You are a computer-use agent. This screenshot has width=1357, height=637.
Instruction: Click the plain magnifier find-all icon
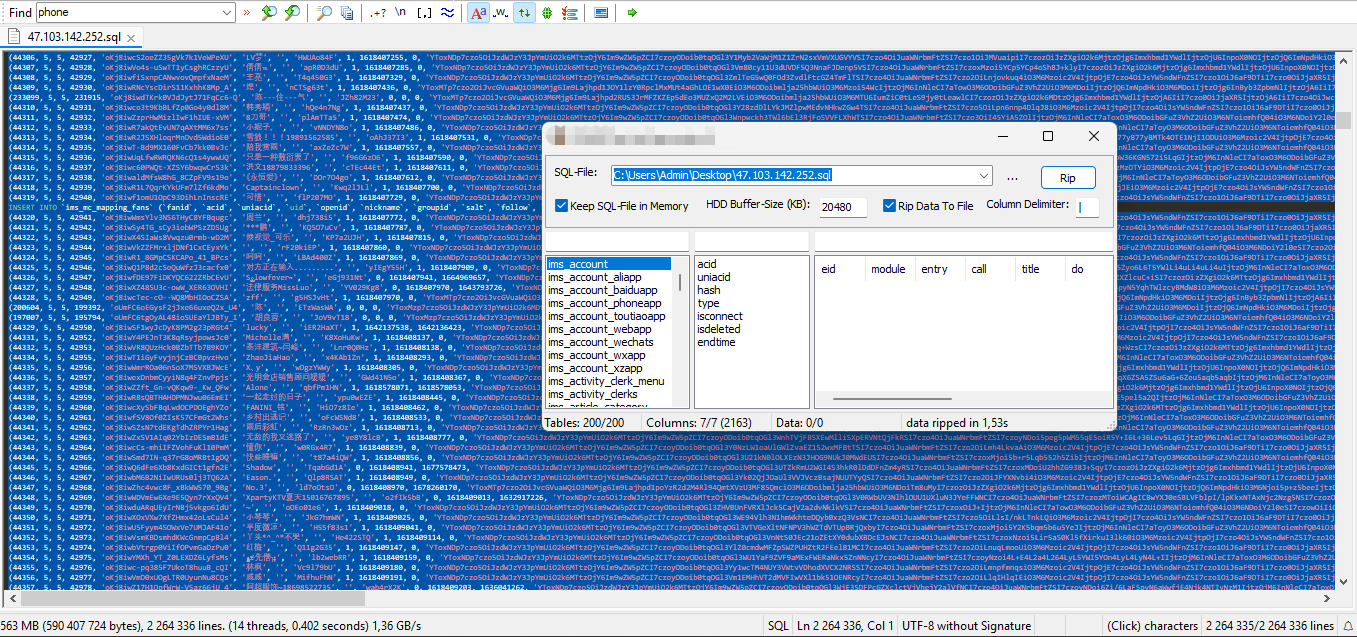pos(324,13)
